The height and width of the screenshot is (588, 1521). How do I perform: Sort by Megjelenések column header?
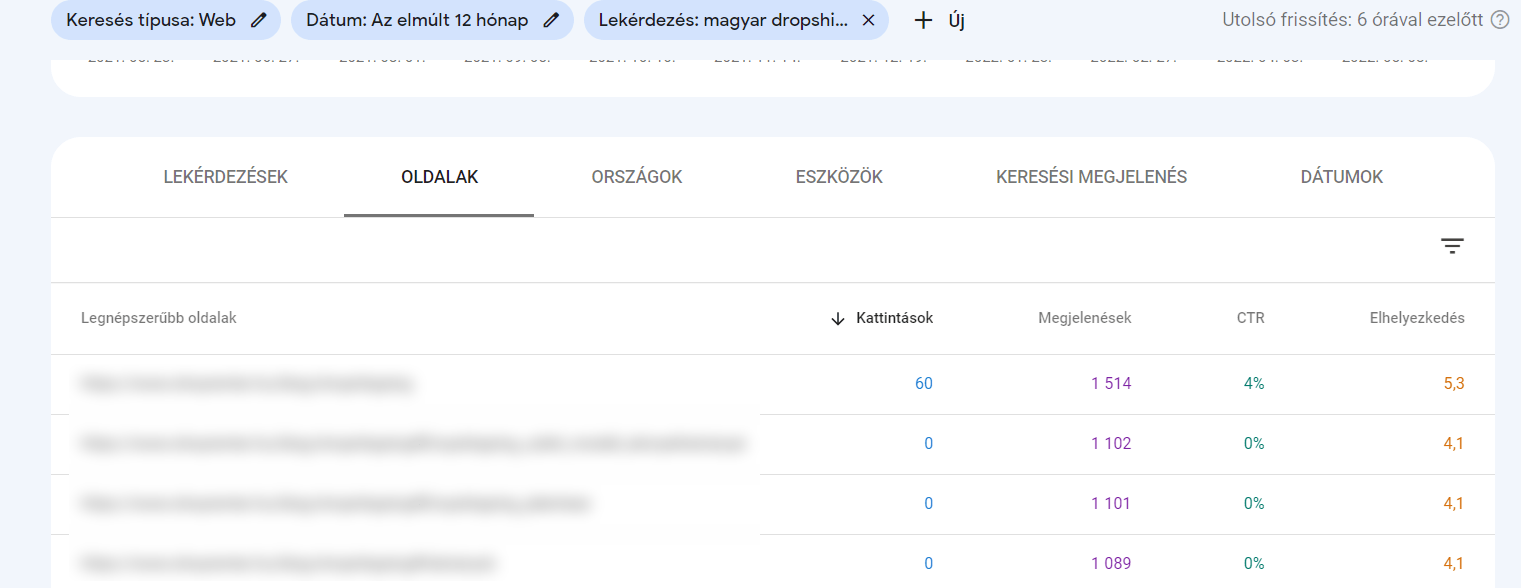[1085, 318]
